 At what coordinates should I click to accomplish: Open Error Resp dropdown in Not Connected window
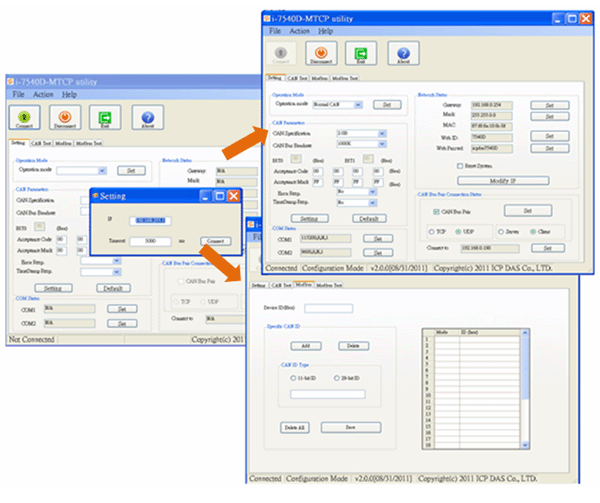[x=117, y=261]
